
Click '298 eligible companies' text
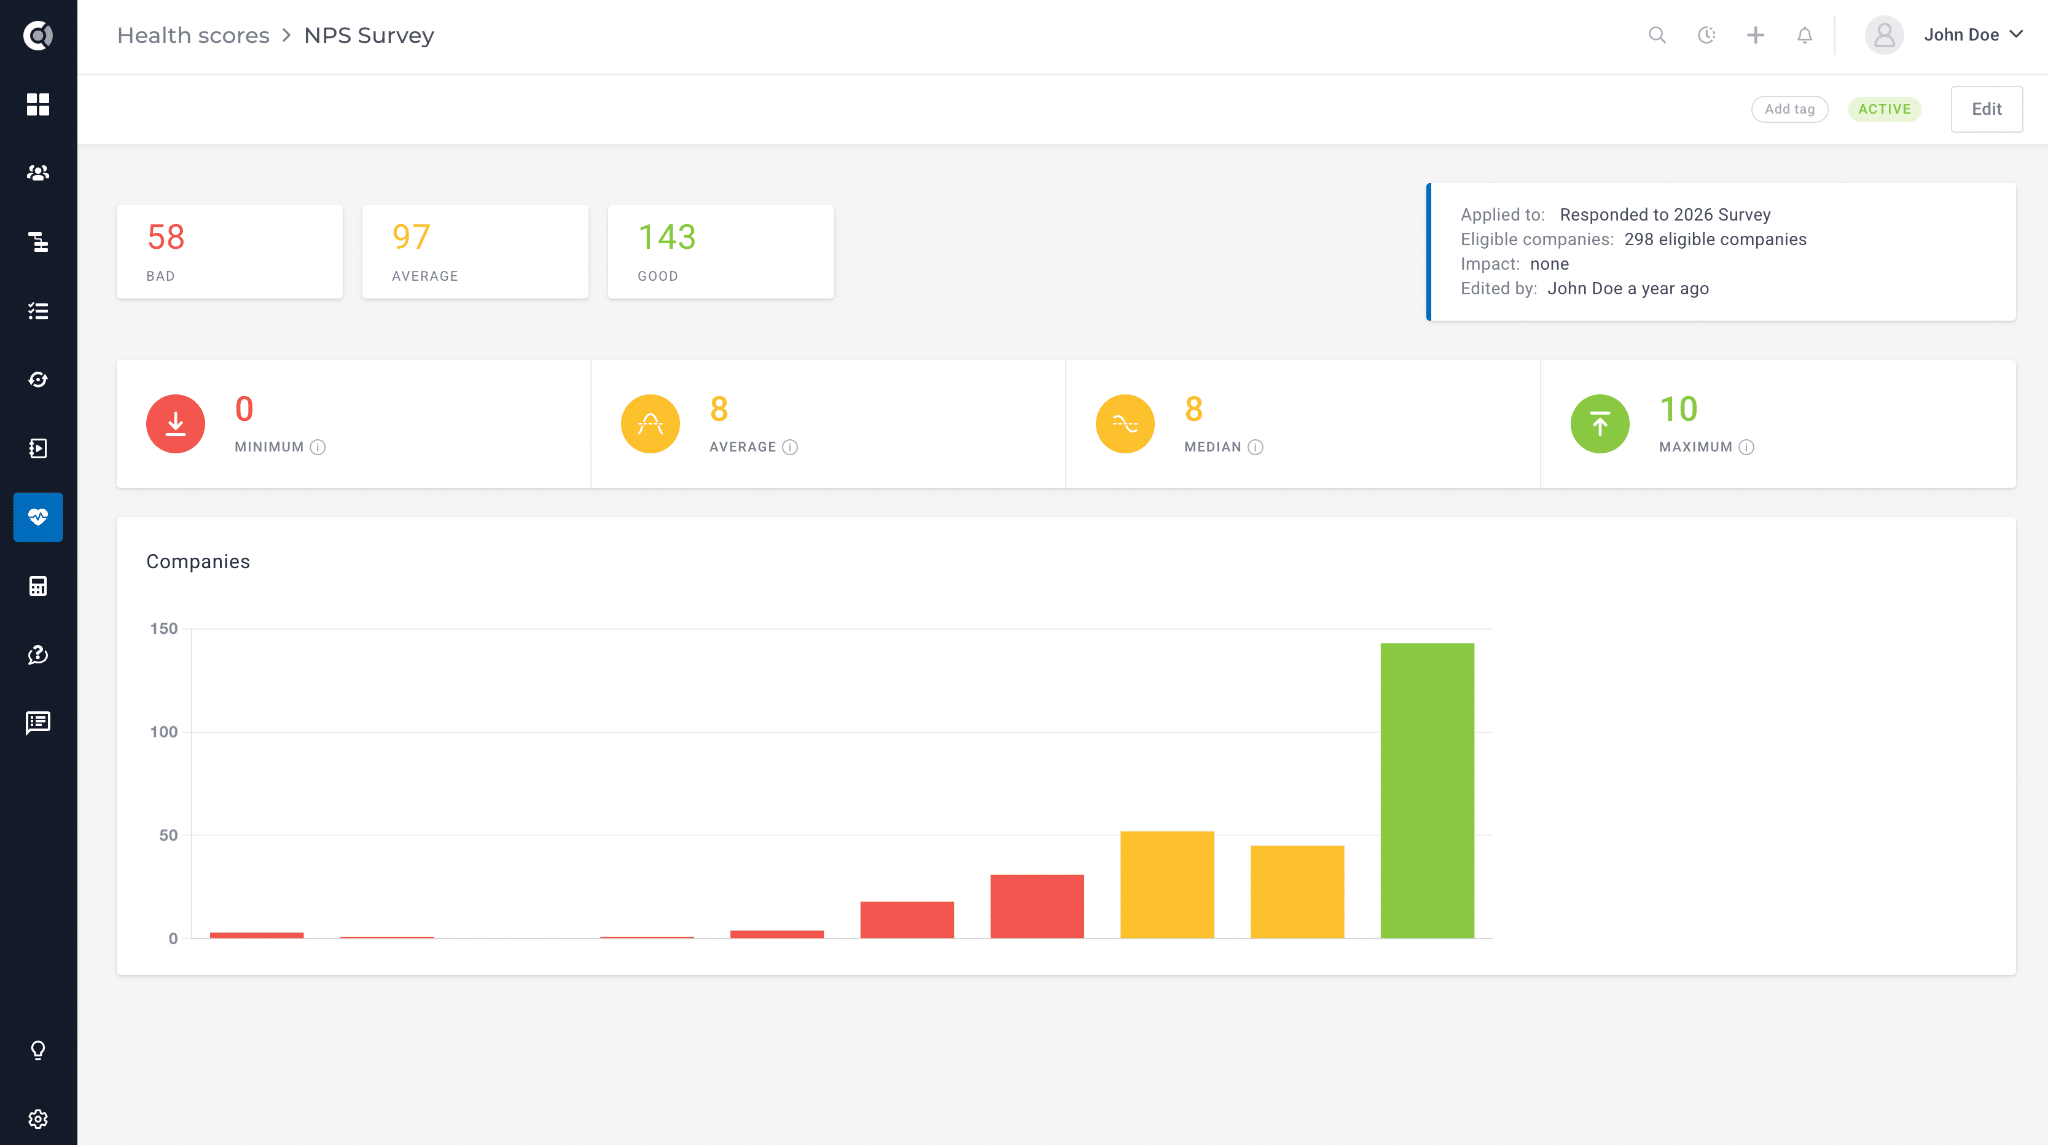[x=1715, y=239]
